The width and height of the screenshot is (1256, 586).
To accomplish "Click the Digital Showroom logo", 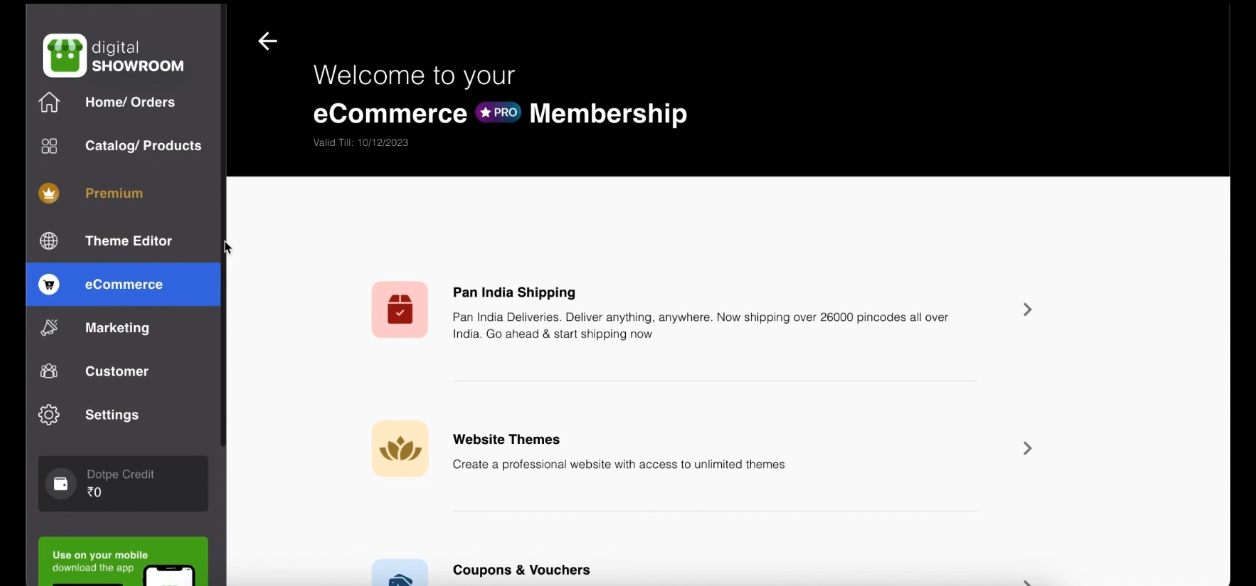I will coord(65,56).
